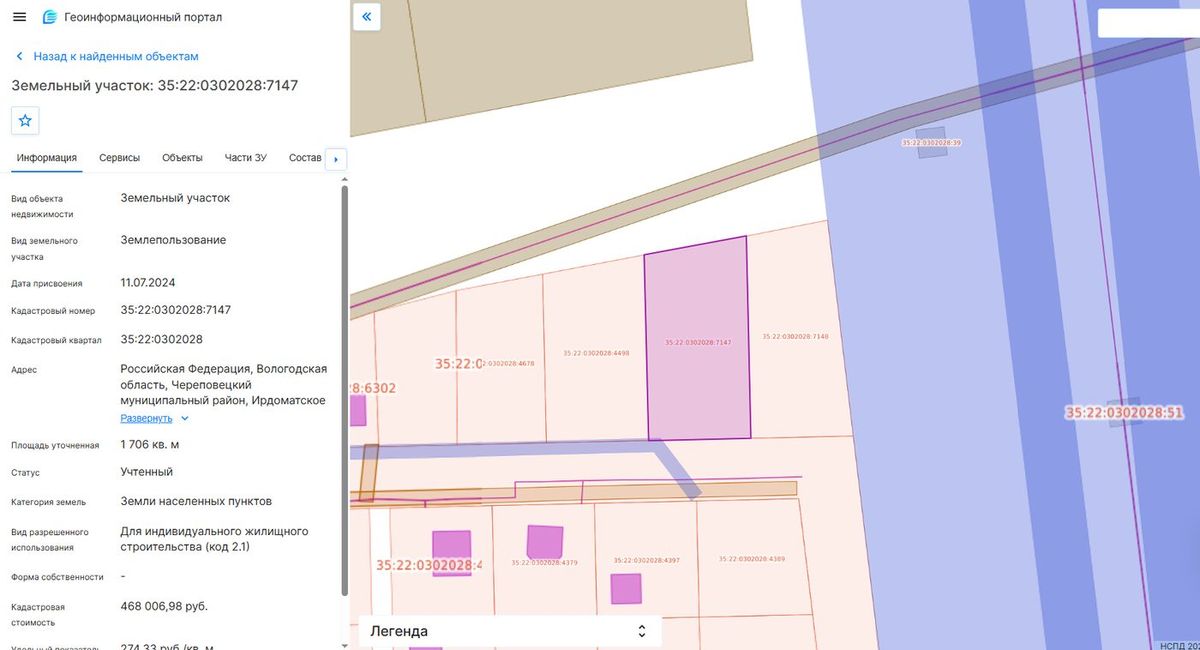The height and width of the screenshot is (650, 1200).
Task: Switch to the Состав tab
Action: pyautogui.click(x=305, y=158)
